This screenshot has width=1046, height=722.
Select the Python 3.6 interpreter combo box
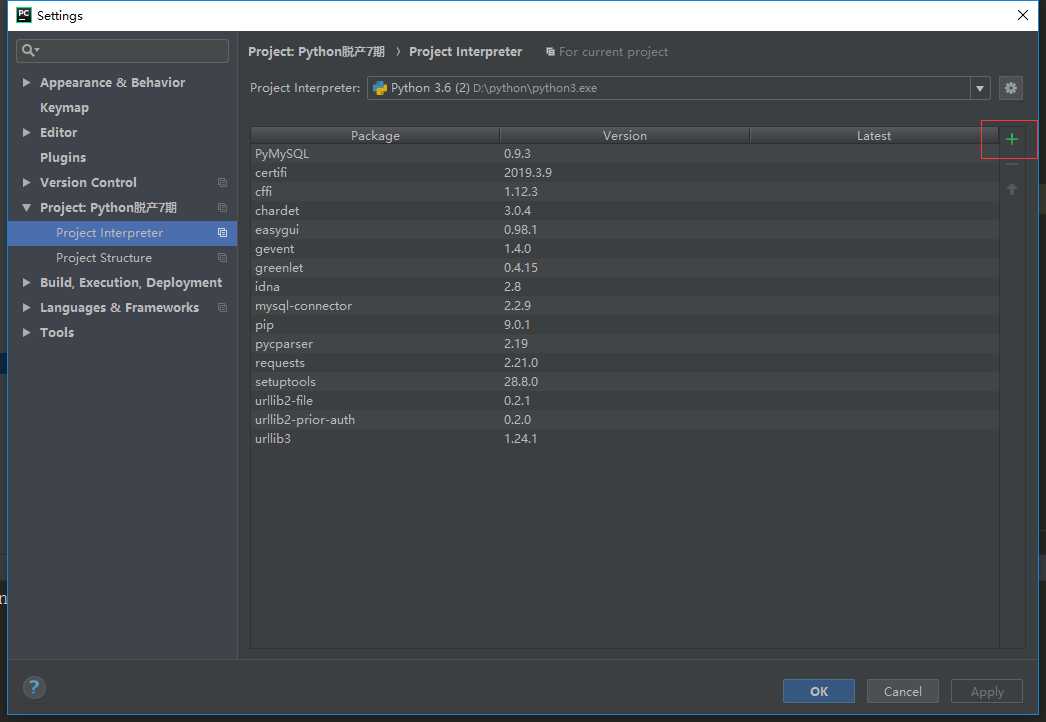[x=678, y=88]
